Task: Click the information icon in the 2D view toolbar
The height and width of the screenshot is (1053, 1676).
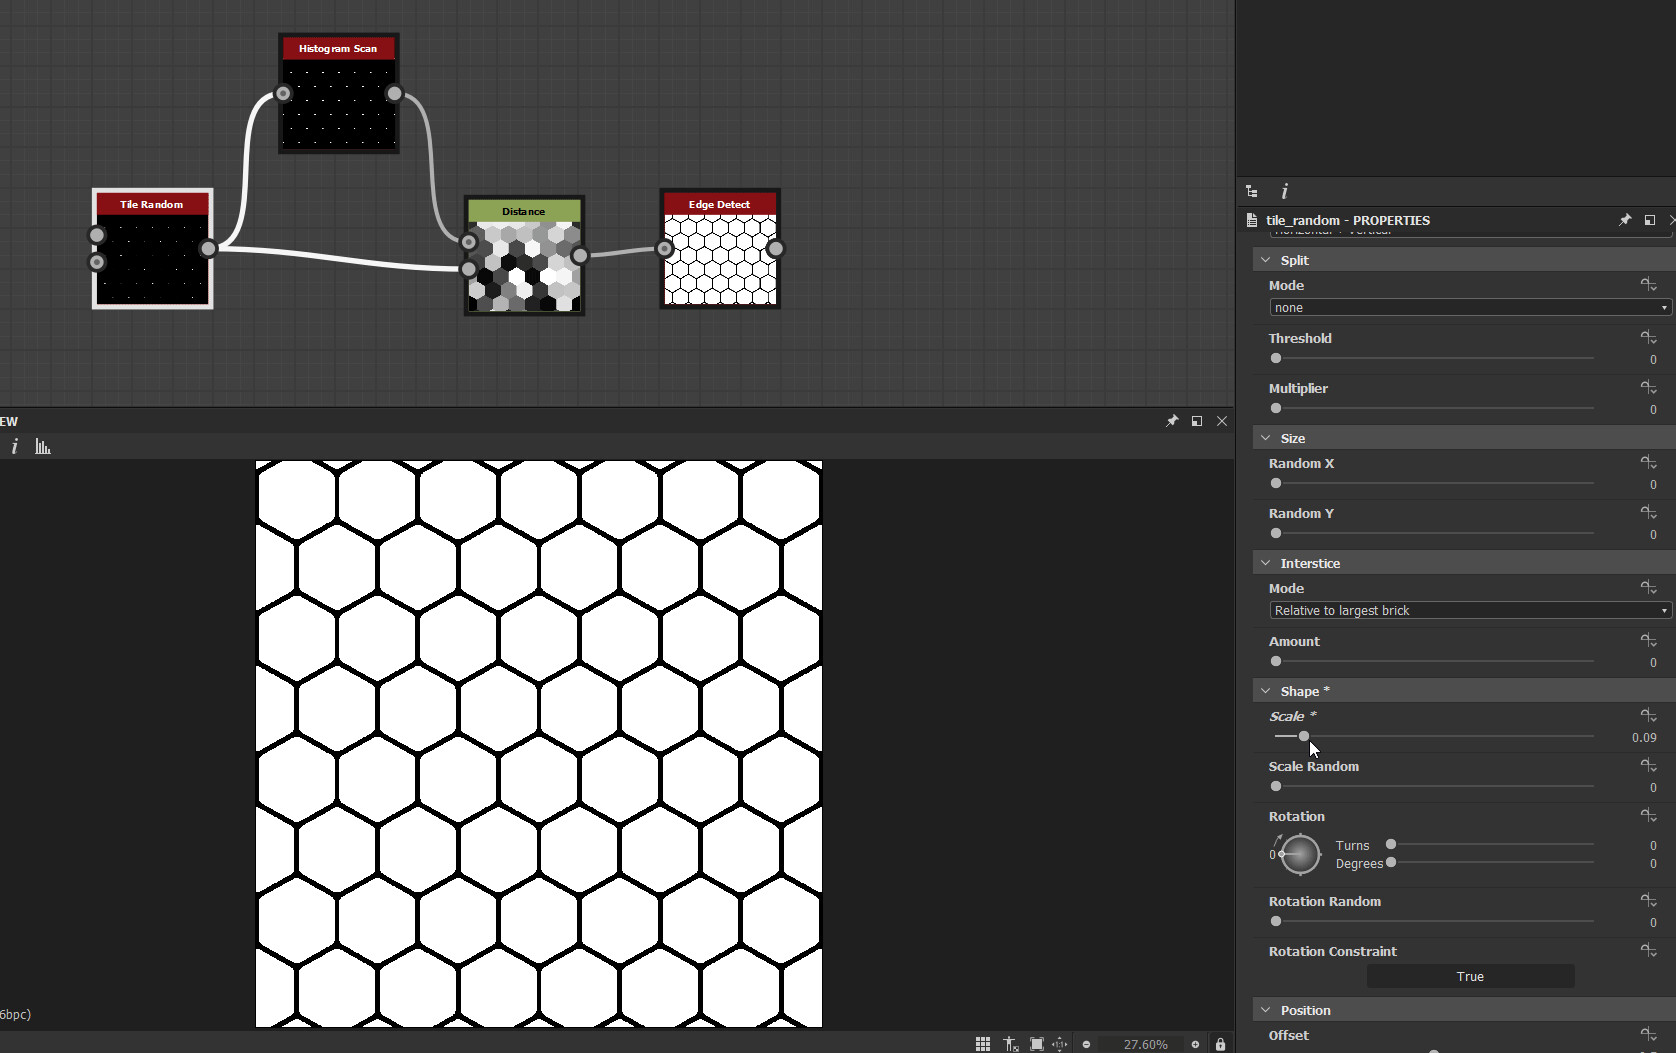Action: (14, 446)
